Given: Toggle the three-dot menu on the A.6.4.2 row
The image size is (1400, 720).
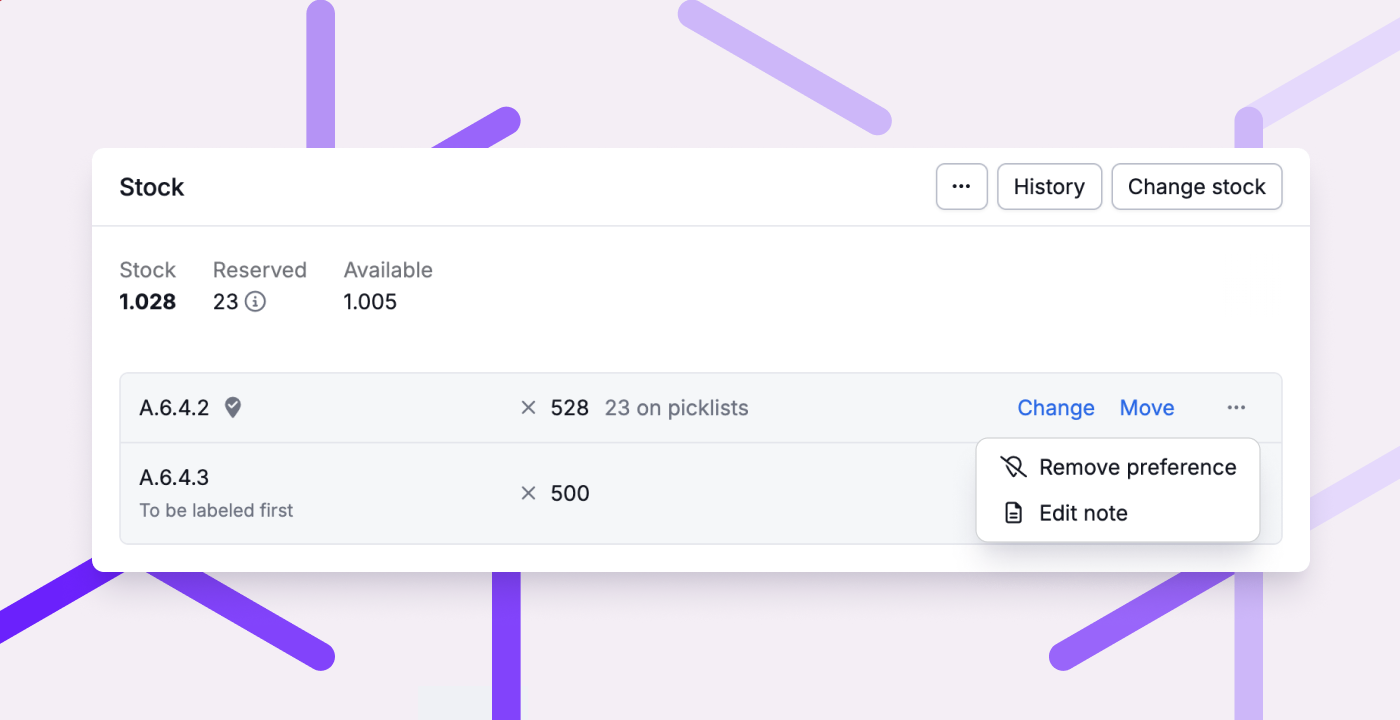Looking at the screenshot, I should pos(1236,408).
